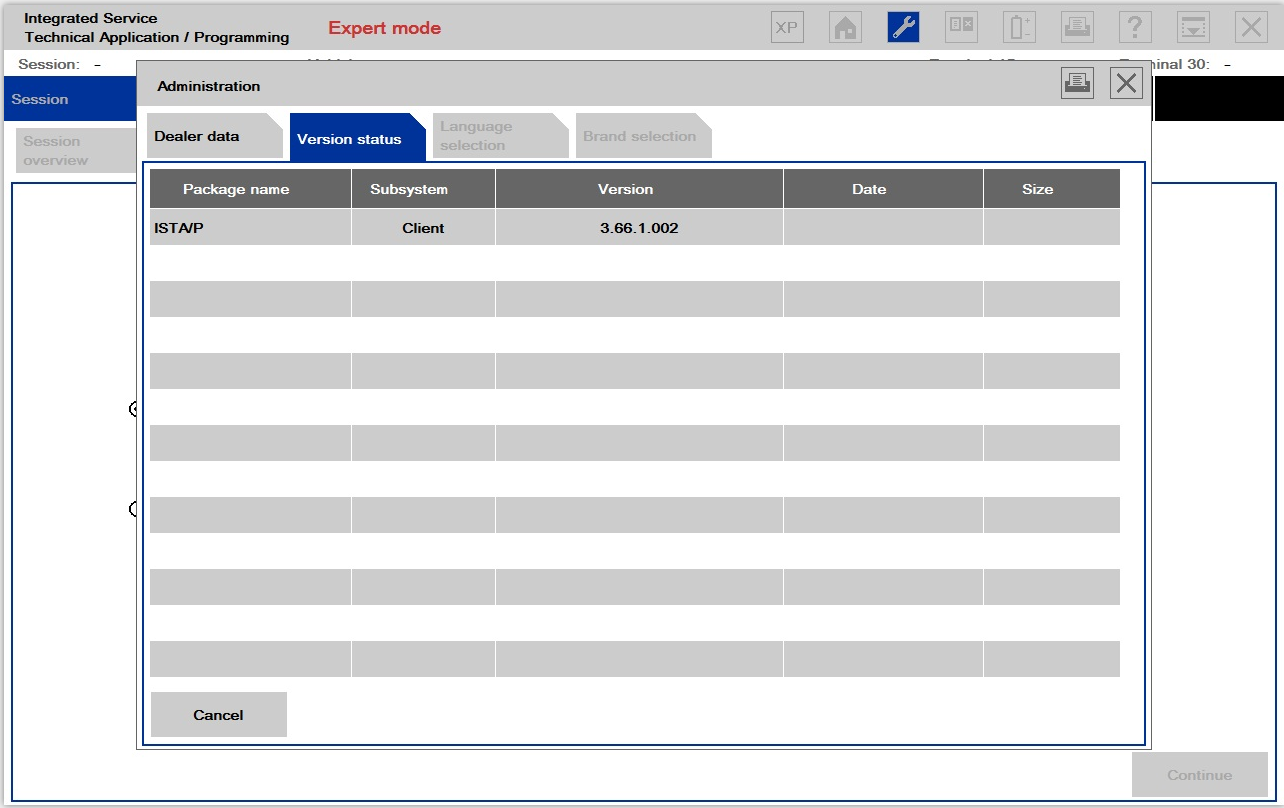
Task: Print the Administration dialog contents
Action: tap(1078, 83)
